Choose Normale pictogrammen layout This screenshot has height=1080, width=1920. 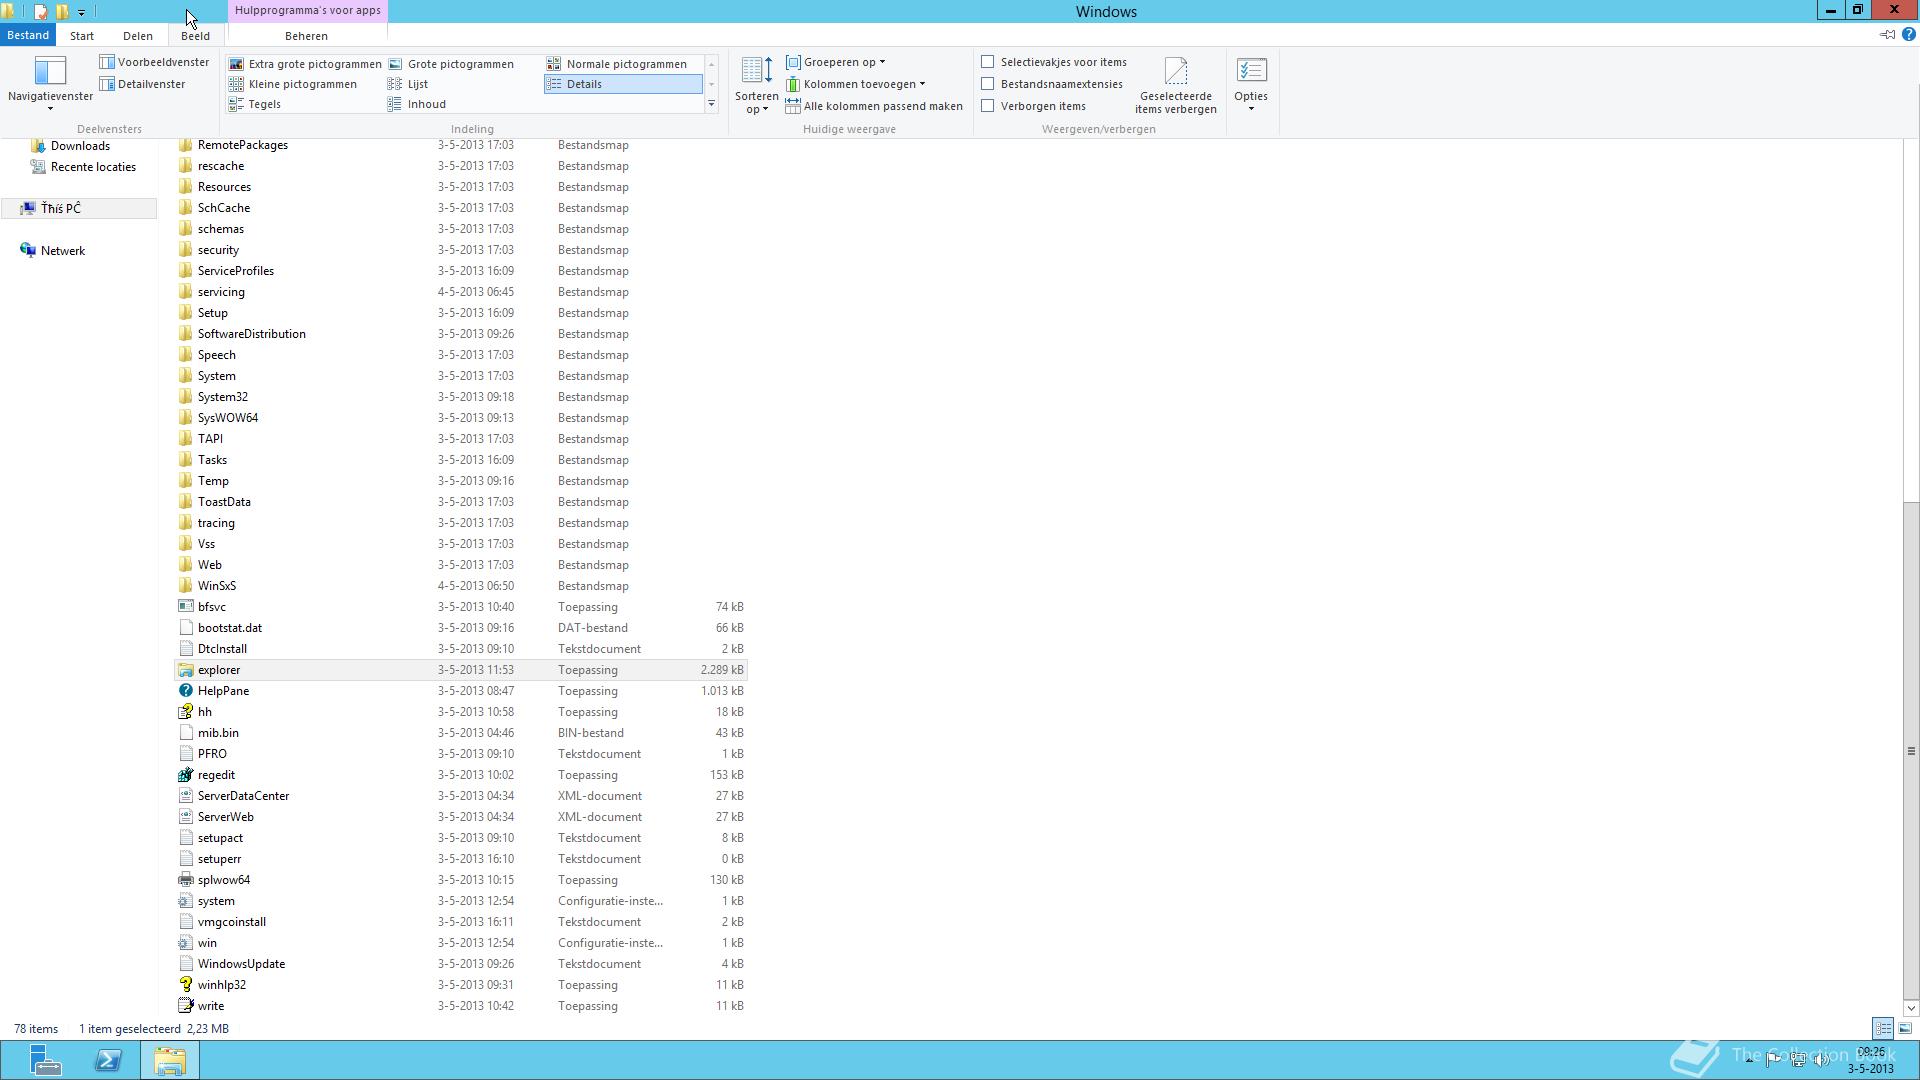coord(616,64)
